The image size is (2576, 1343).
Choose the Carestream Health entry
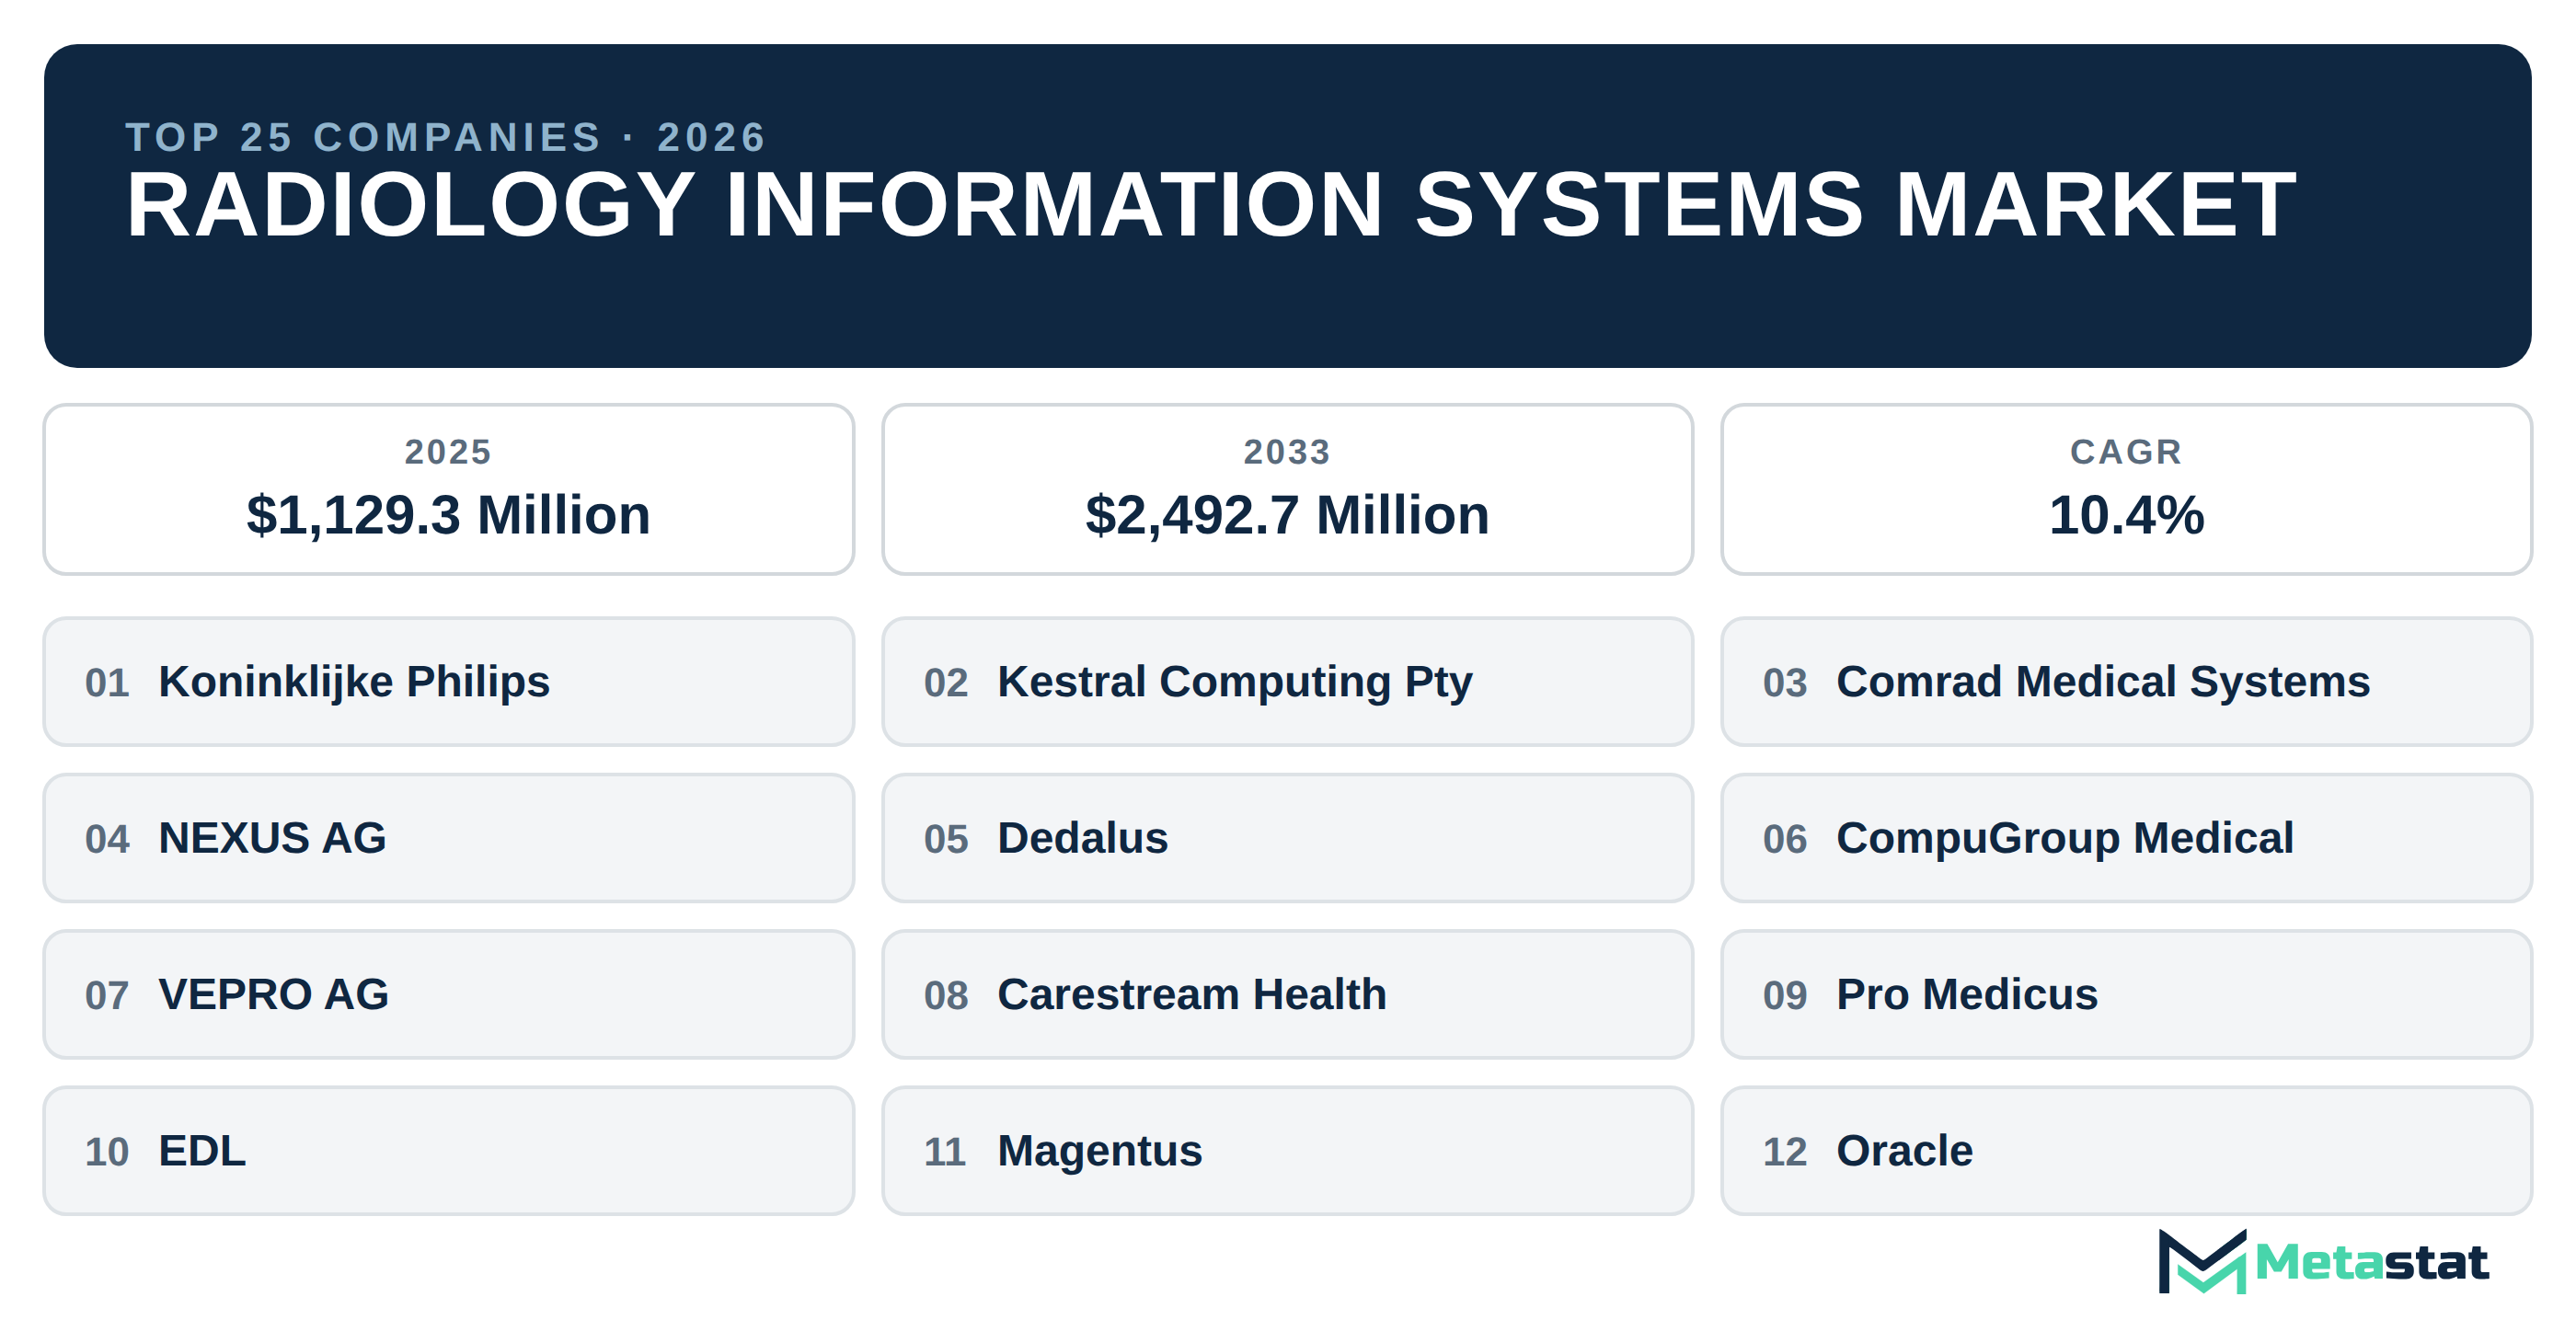pos(1287,994)
